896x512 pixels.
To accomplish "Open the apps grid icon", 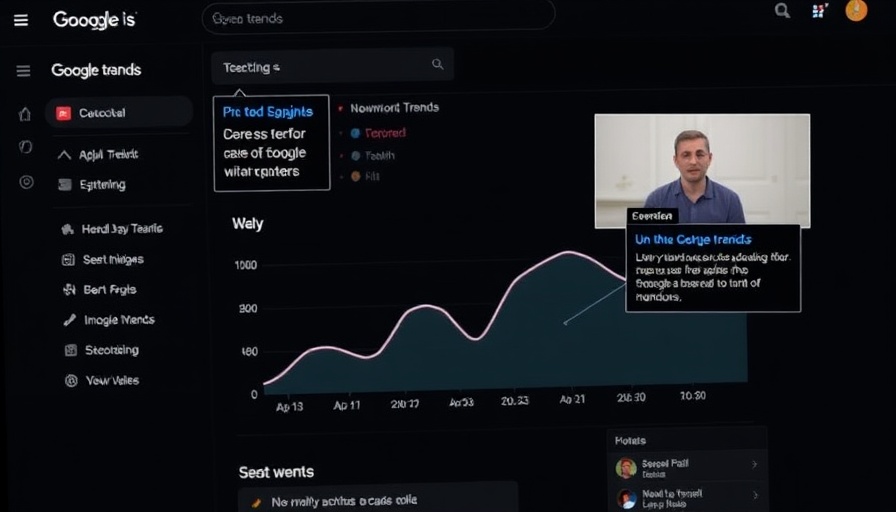I will point(820,10).
